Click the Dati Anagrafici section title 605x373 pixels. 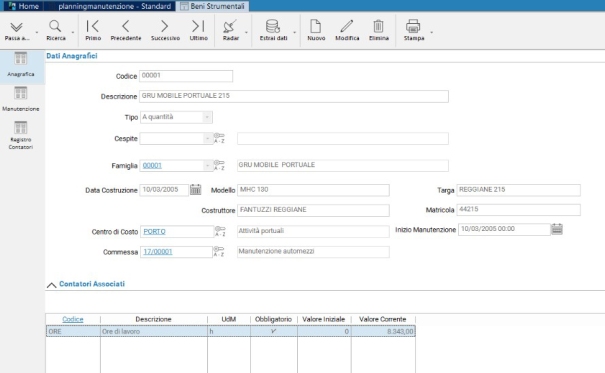click(x=72, y=56)
